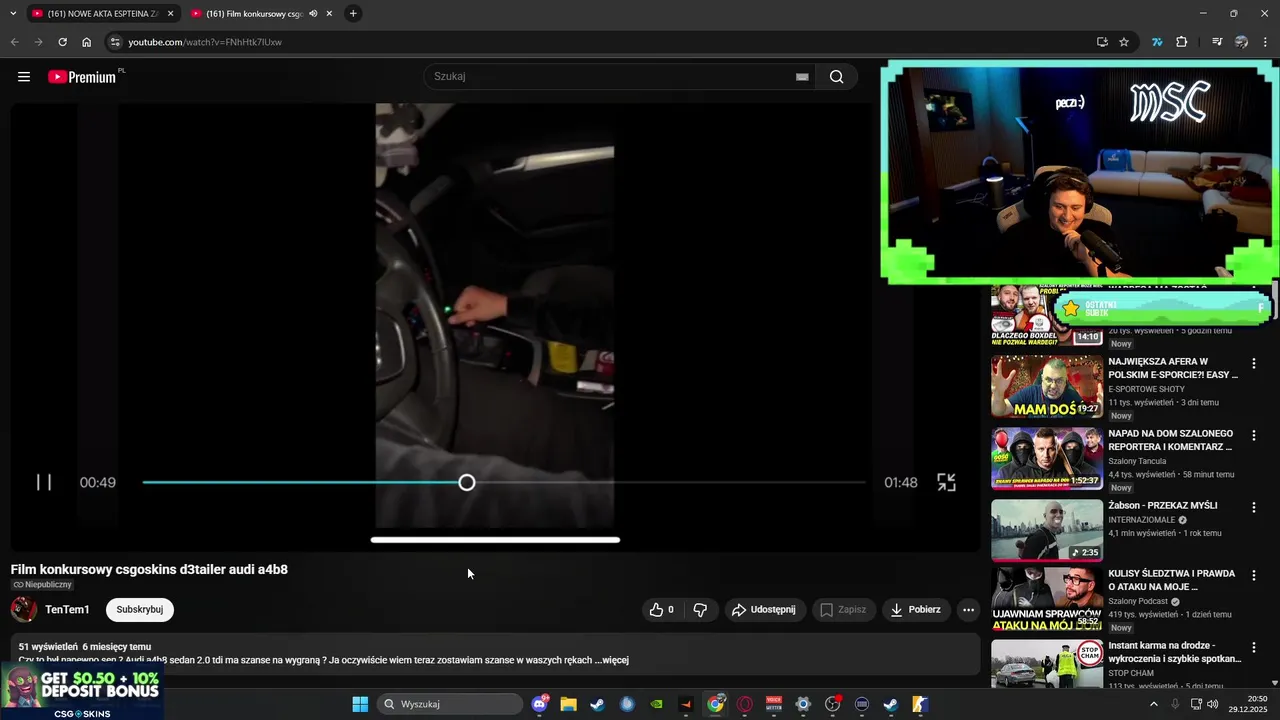This screenshot has width=1280, height=720.
Task: Switch to the NOWE AKTA ESPTEINA tab
Action: point(102,14)
